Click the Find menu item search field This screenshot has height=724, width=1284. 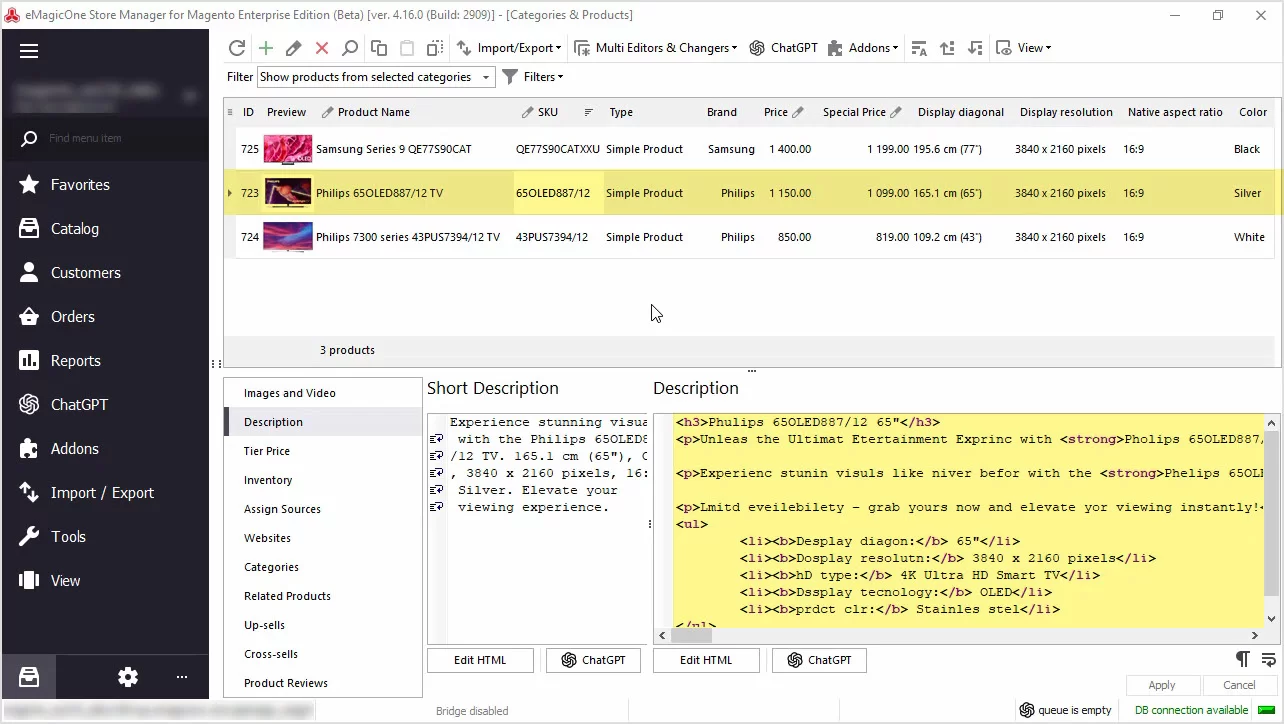(105, 138)
